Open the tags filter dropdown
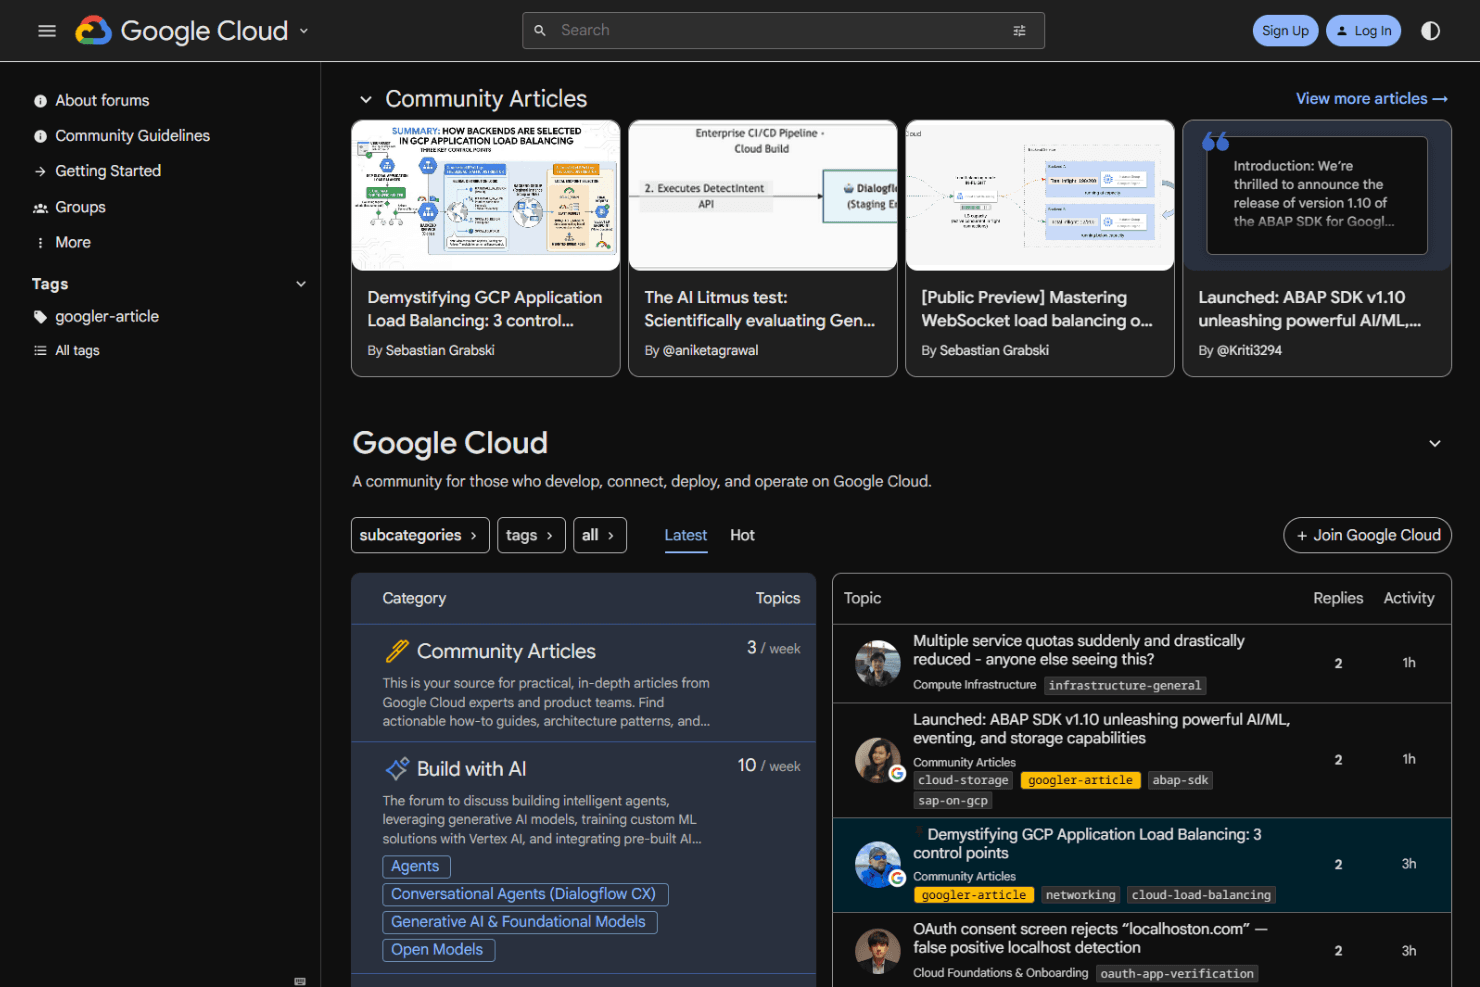 531,535
